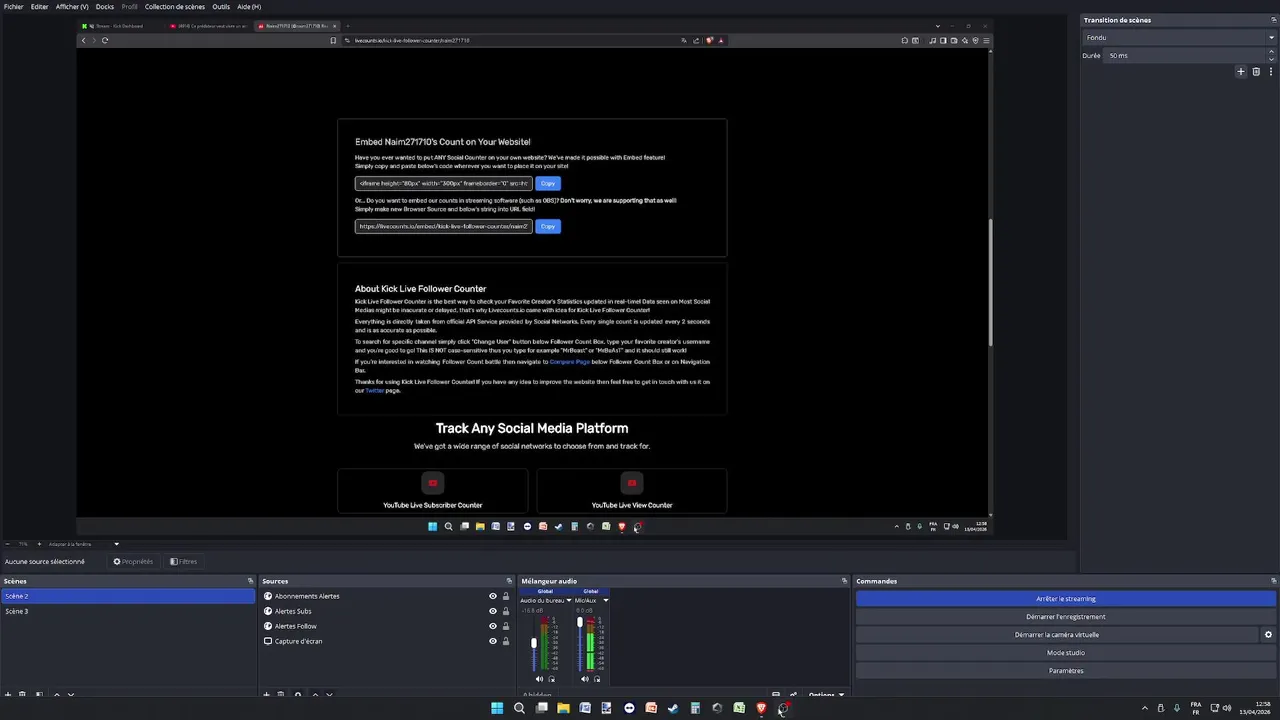
Task: Select the Capture d'écran source row
Action: (x=387, y=641)
